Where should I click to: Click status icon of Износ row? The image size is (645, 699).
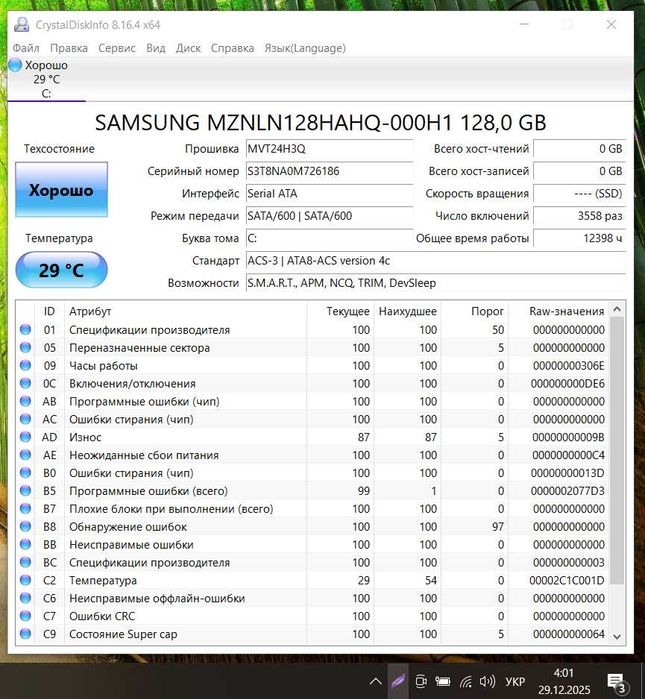point(25,437)
